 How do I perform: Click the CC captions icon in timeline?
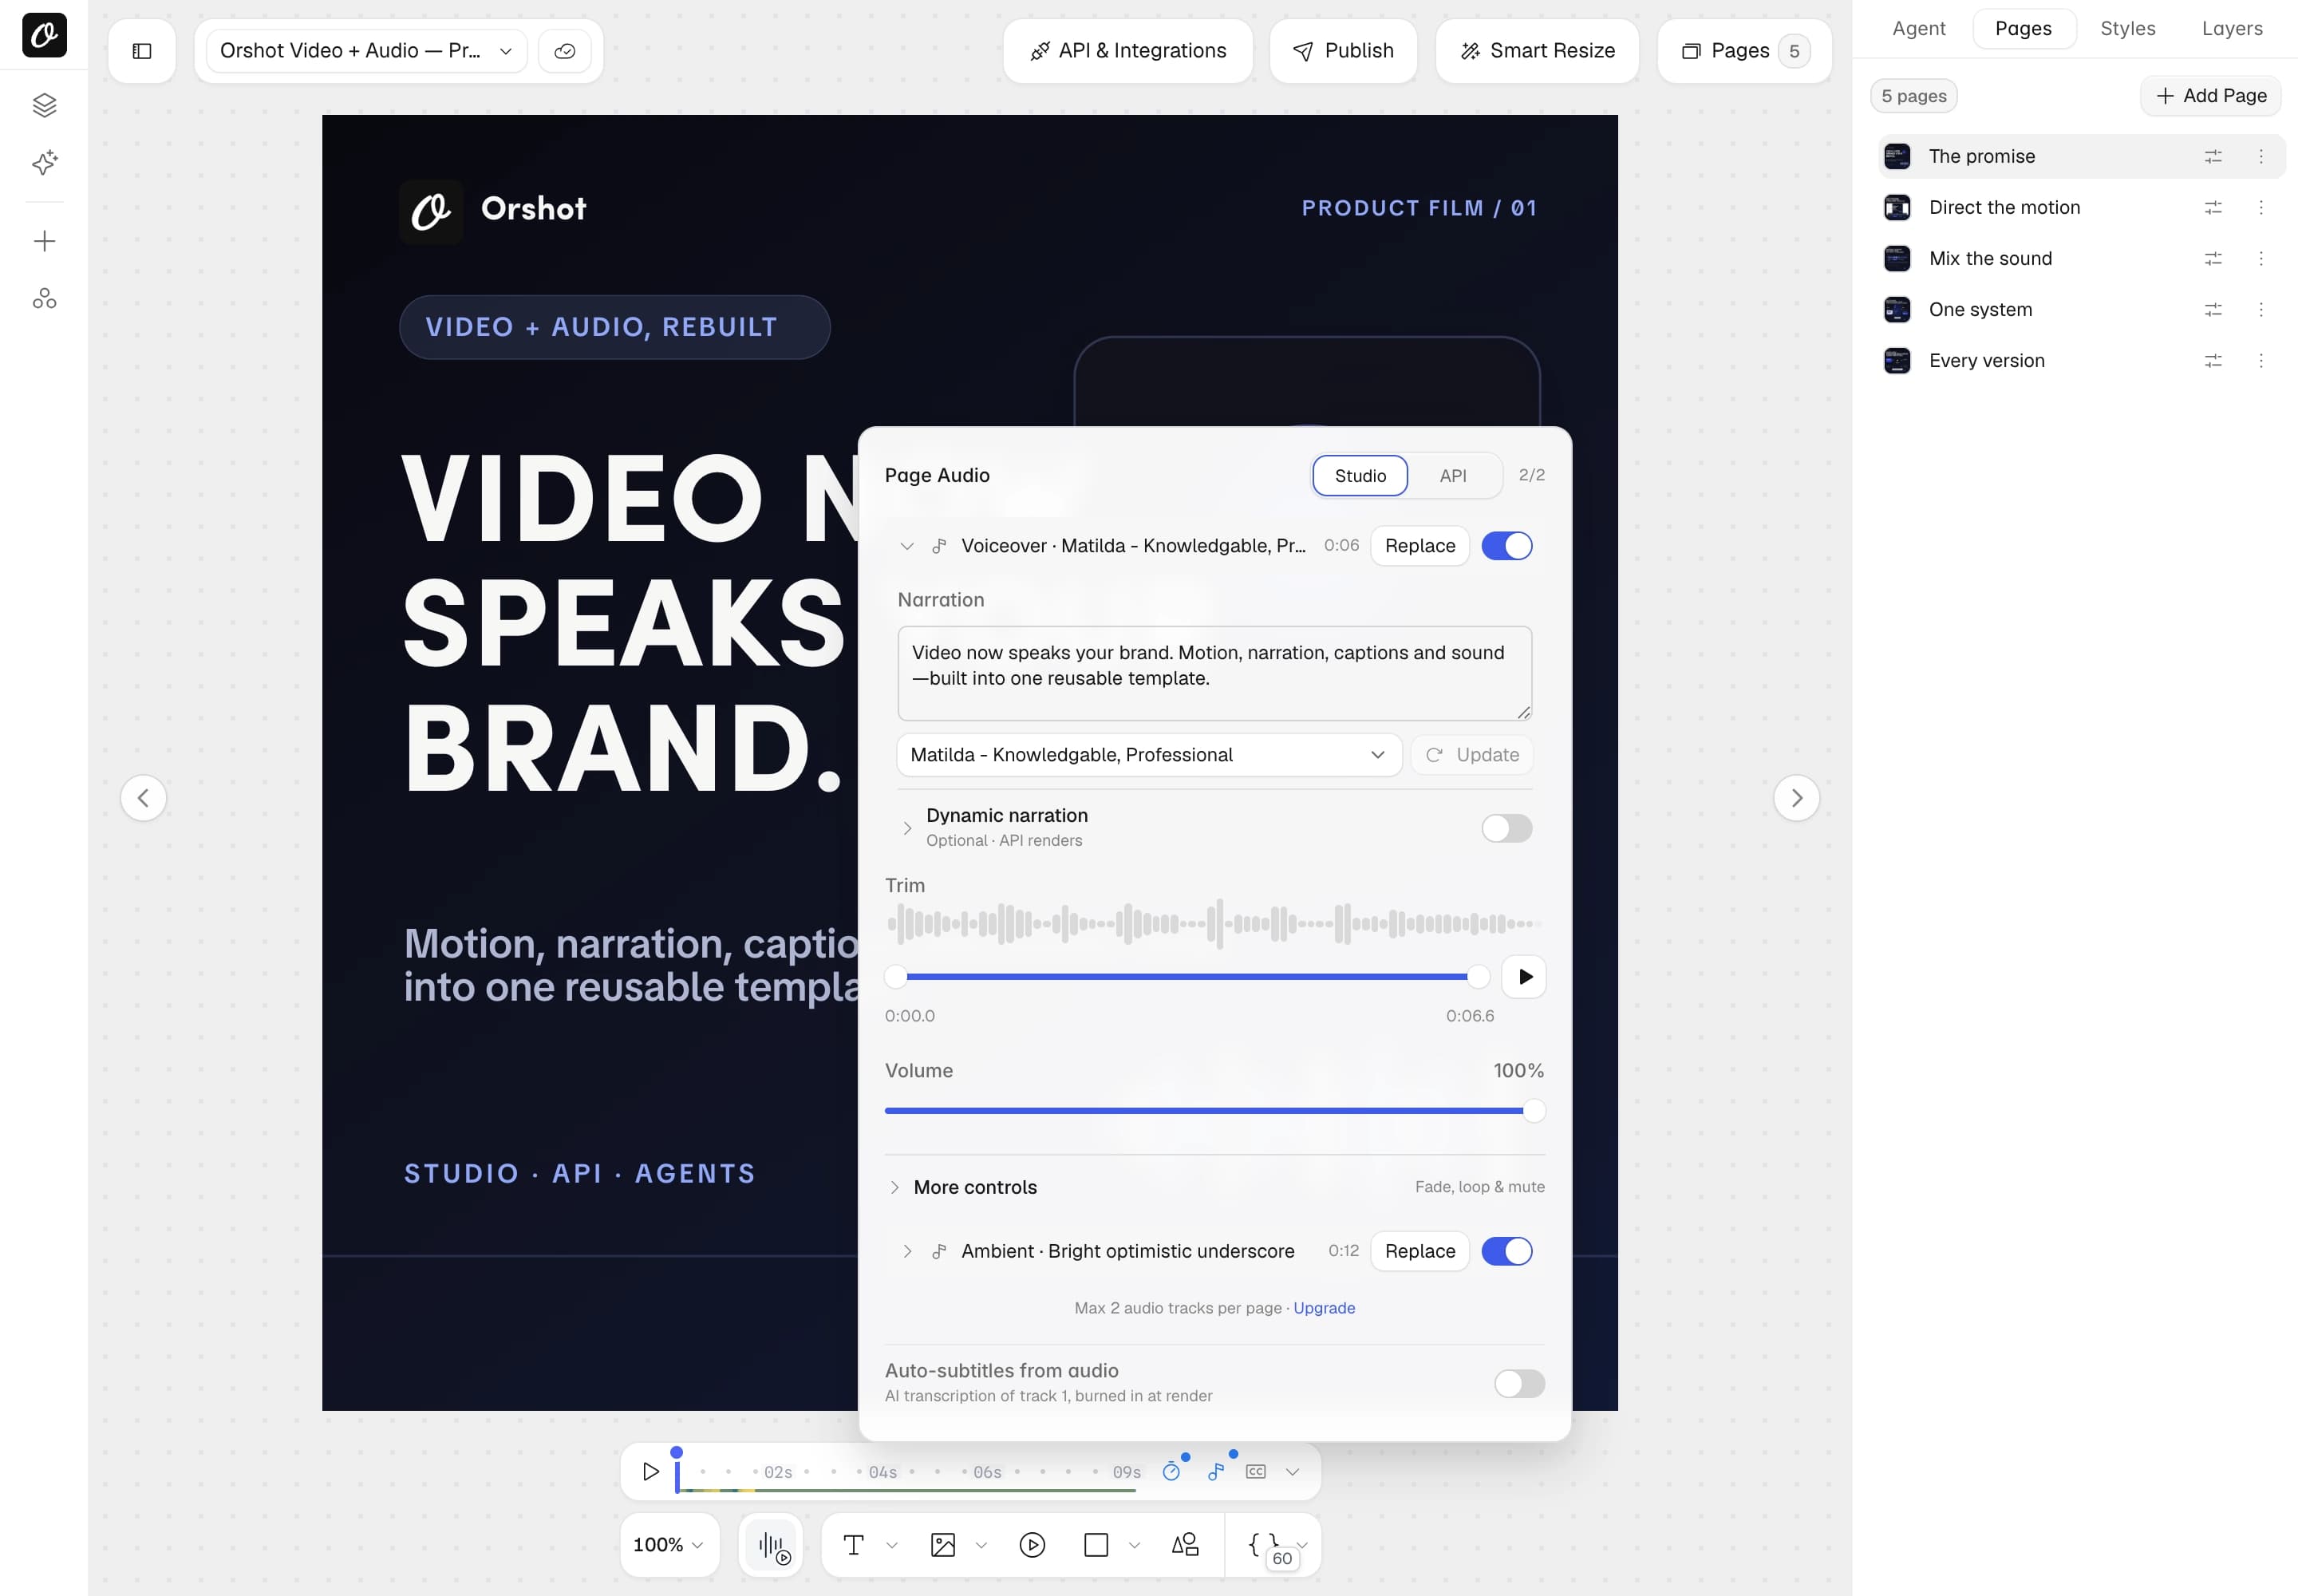pyautogui.click(x=1256, y=1471)
